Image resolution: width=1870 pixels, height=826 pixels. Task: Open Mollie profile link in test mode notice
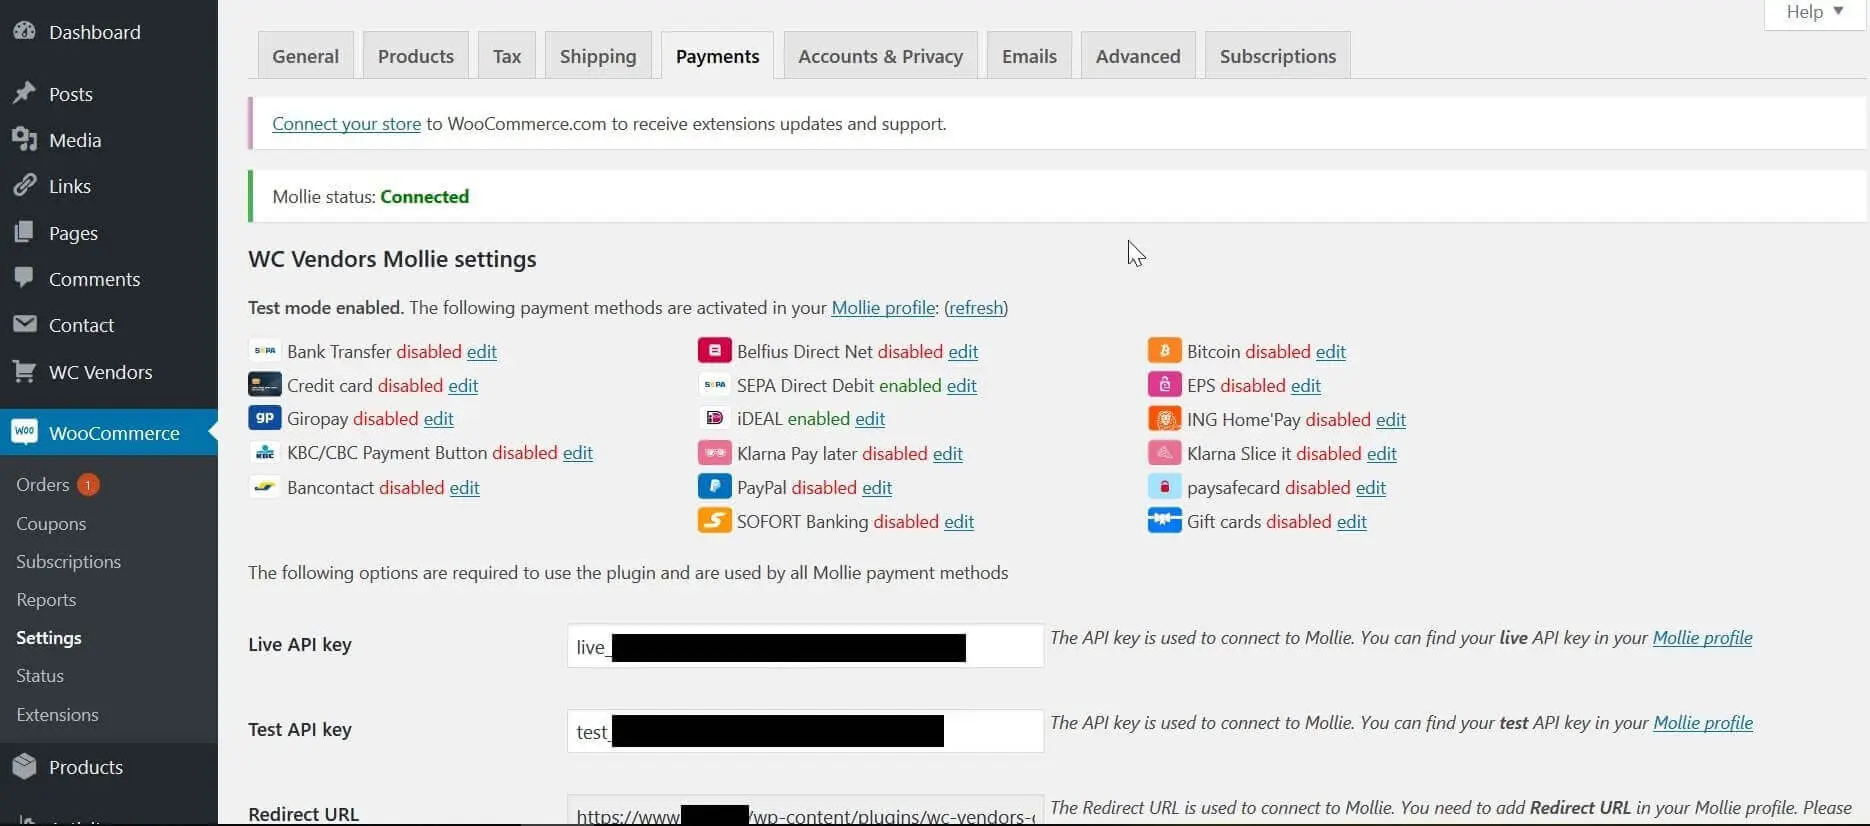(x=883, y=308)
